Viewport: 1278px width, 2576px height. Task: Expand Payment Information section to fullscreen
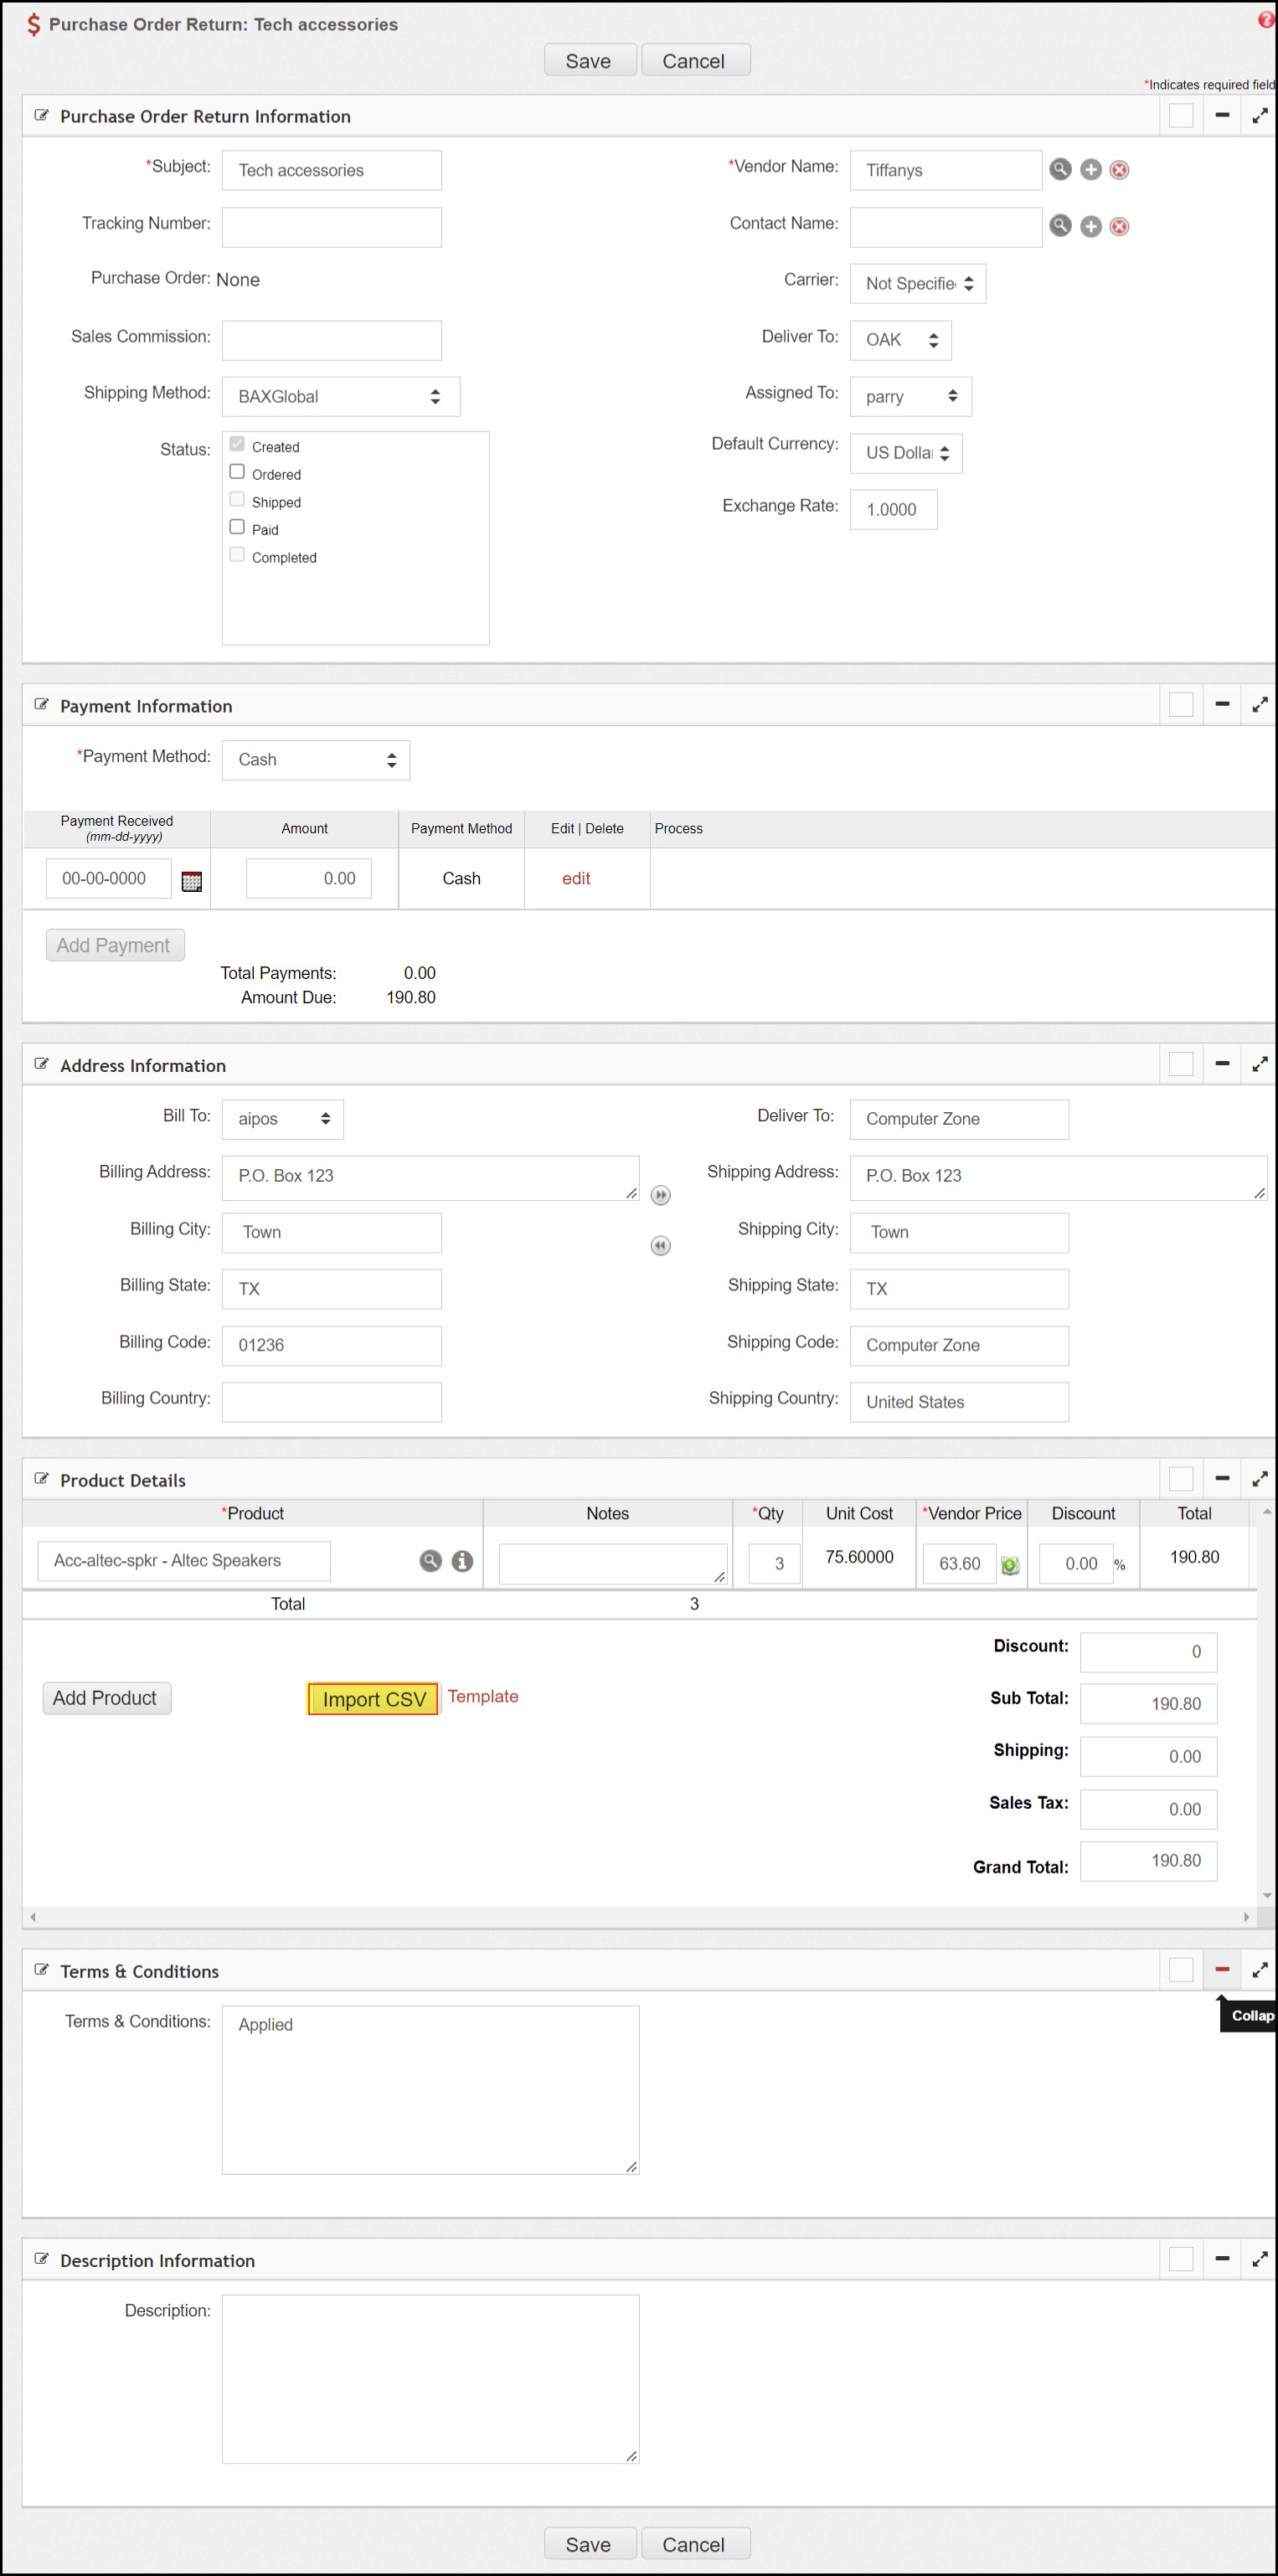click(1260, 705)
